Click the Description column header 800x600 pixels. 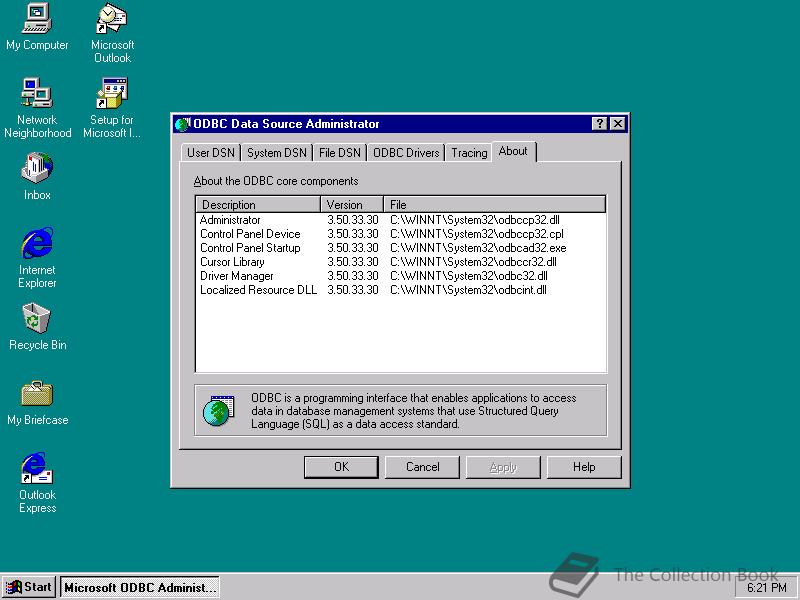[x=258, y=205]
